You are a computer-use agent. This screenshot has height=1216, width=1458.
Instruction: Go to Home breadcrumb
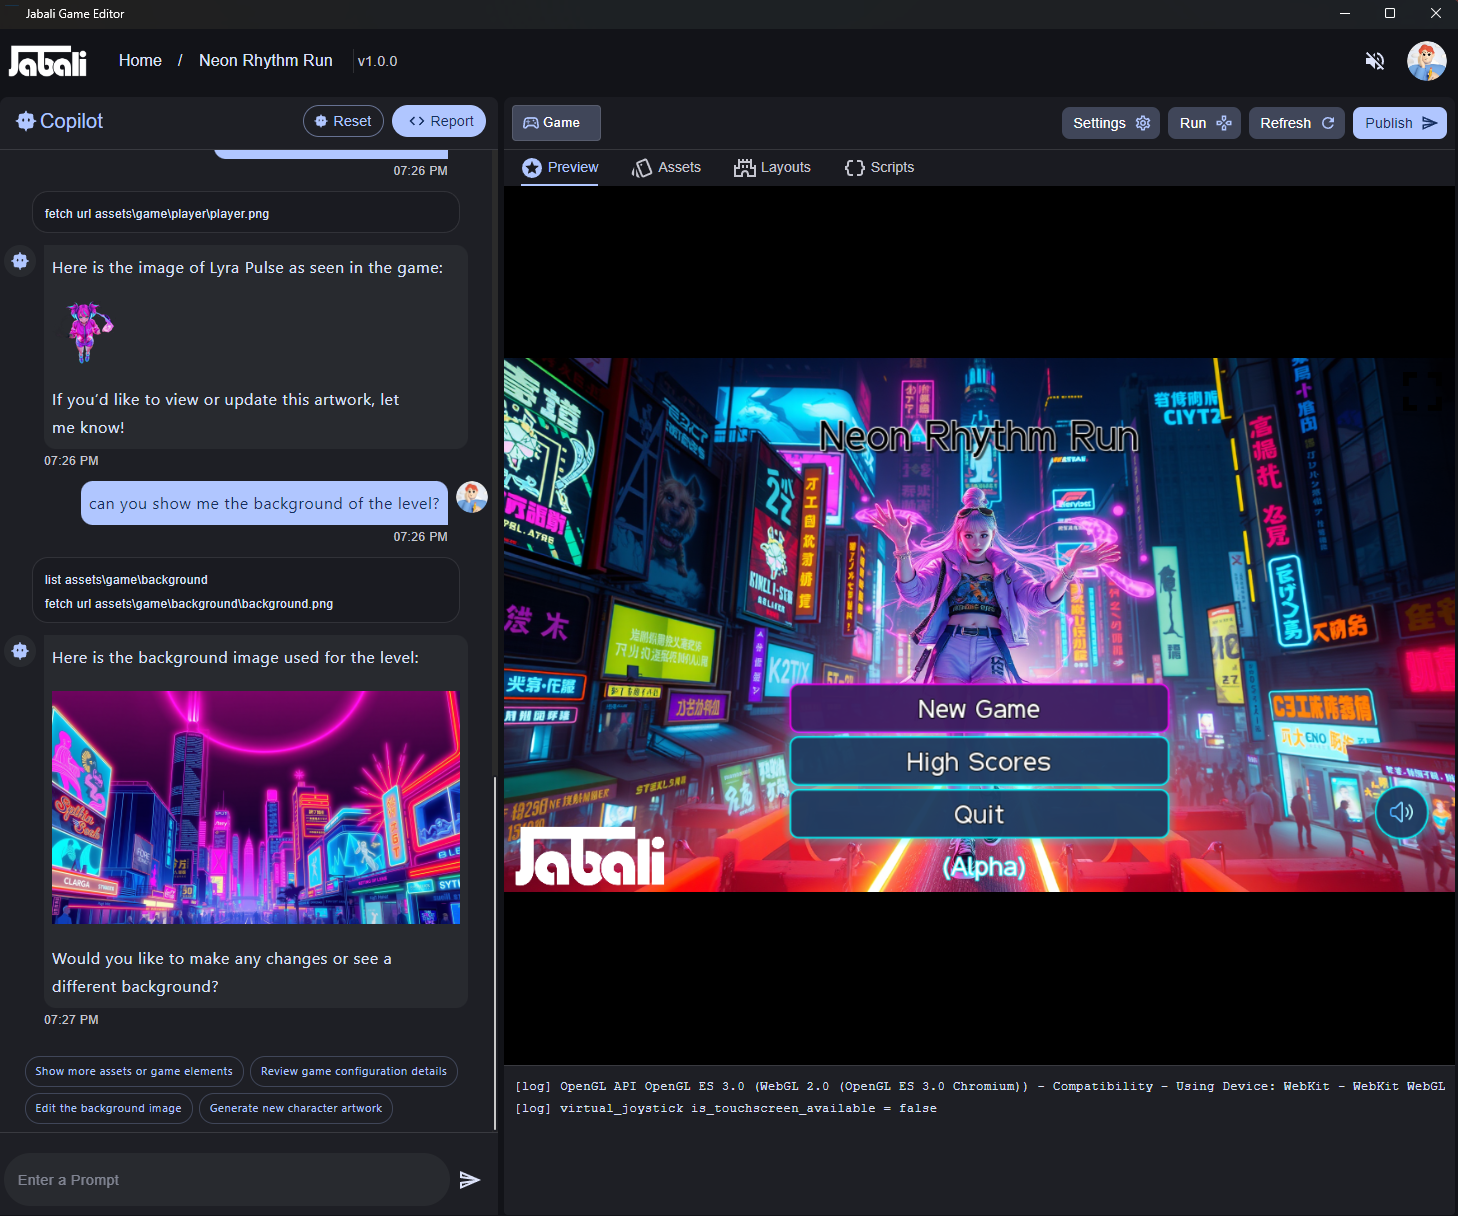(140, 60)
